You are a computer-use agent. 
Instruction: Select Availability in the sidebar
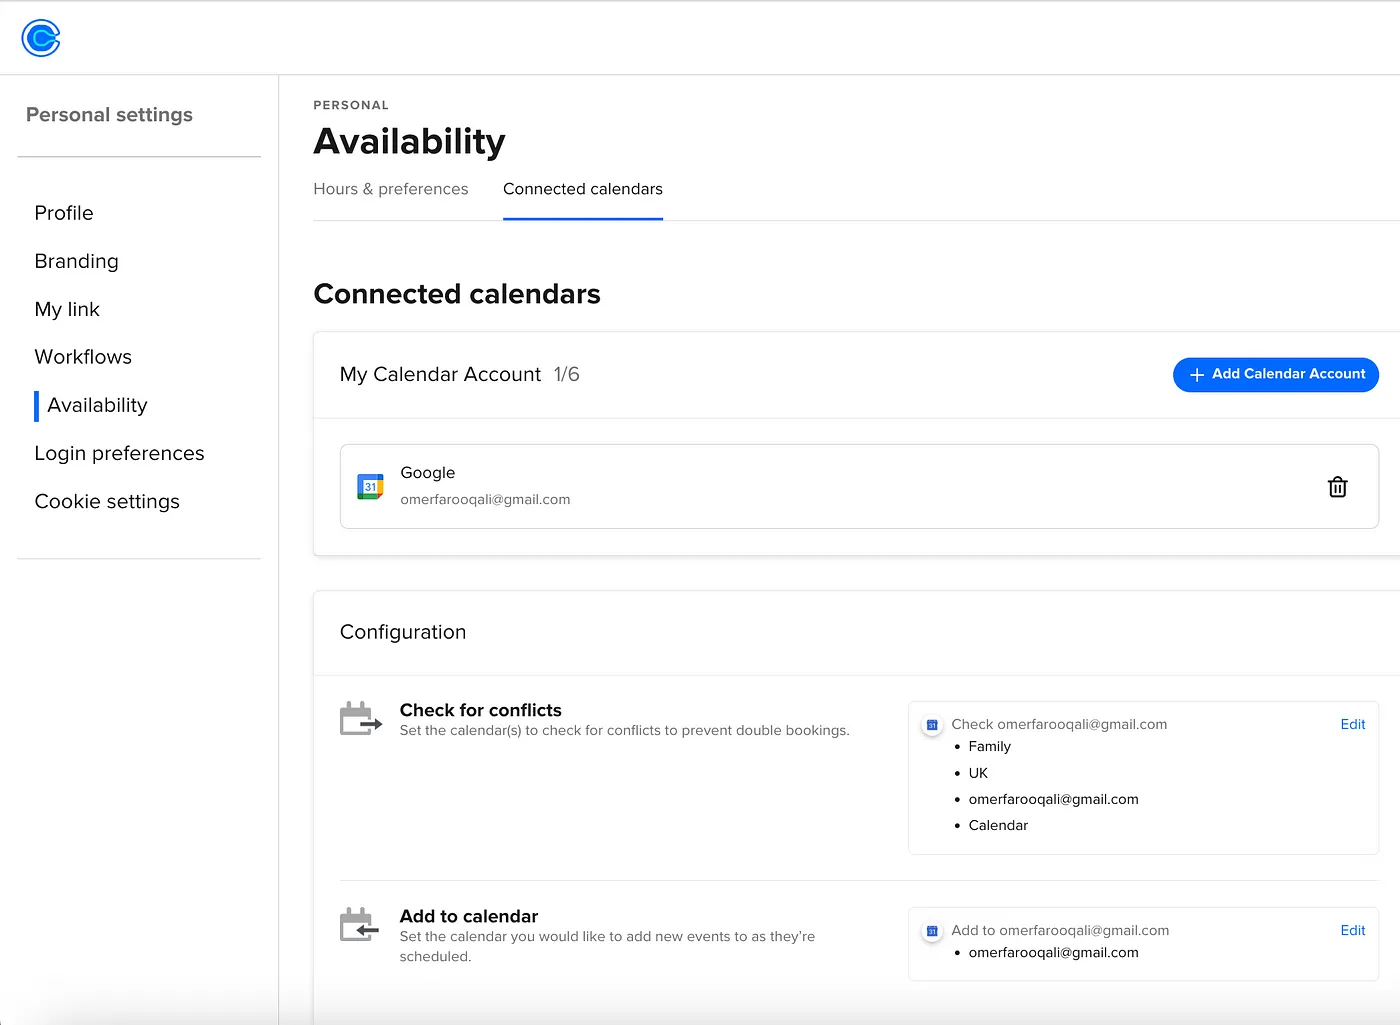point(97,405)
